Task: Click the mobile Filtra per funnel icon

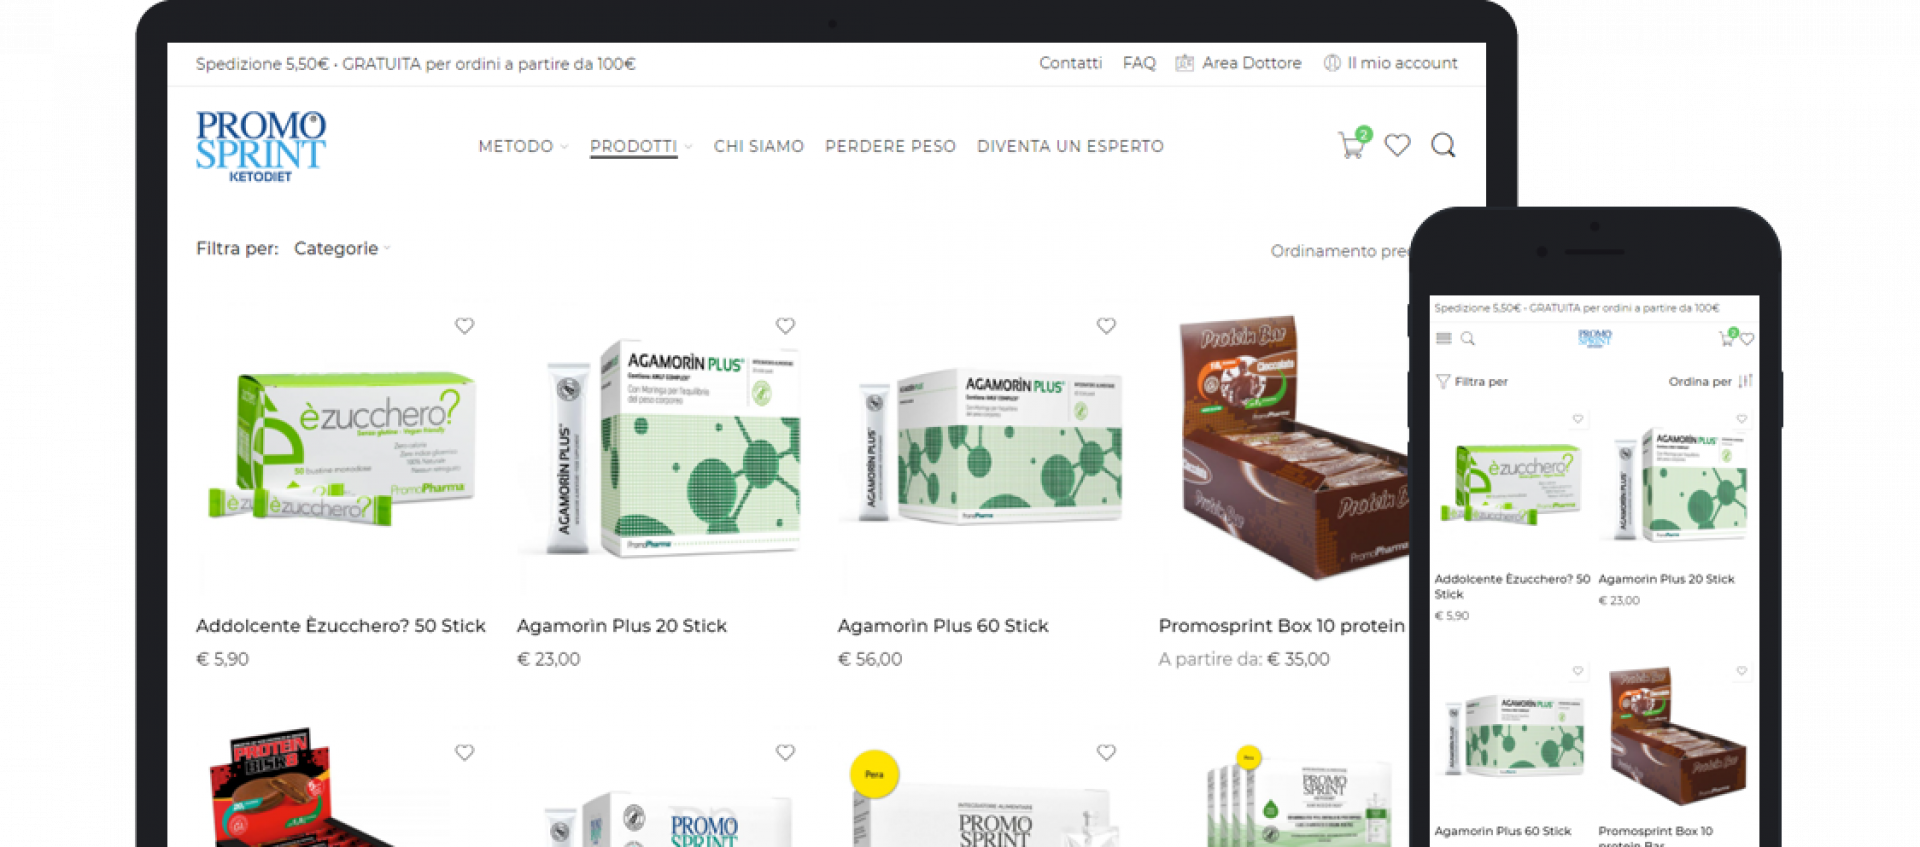Action: (1443, 381)
